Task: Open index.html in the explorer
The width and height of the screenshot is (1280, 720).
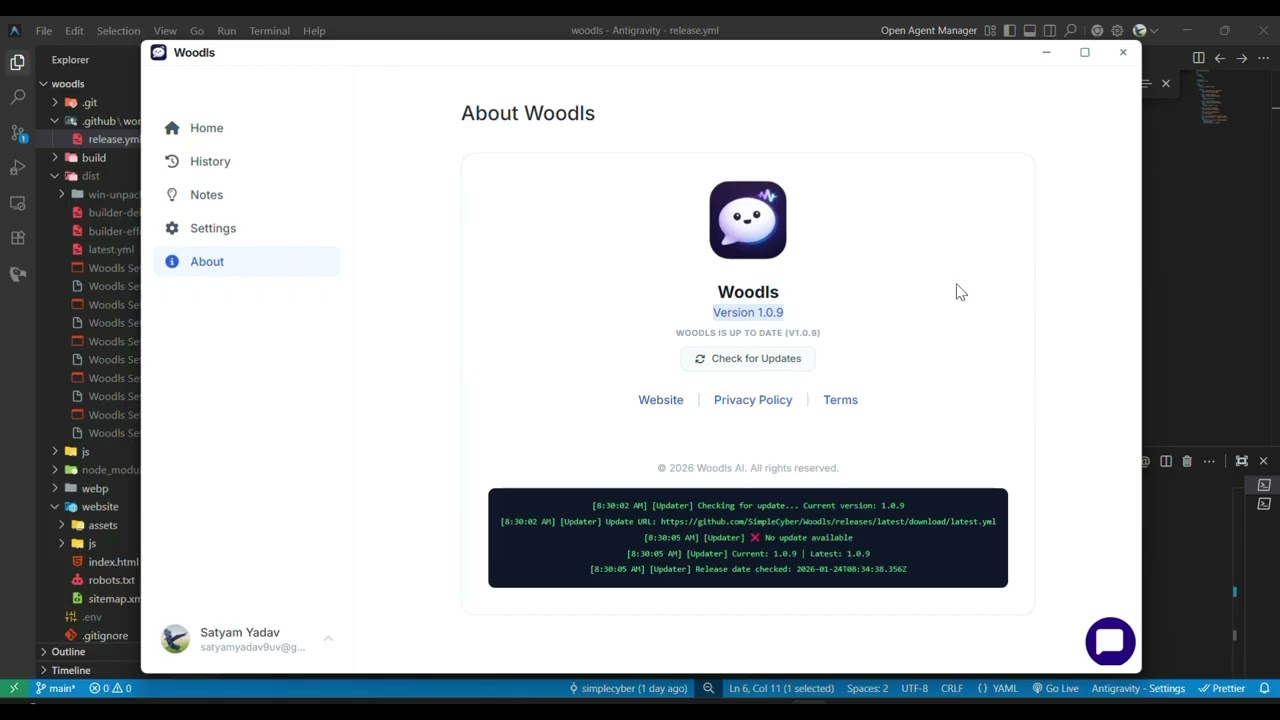Action: click(113, 562)
